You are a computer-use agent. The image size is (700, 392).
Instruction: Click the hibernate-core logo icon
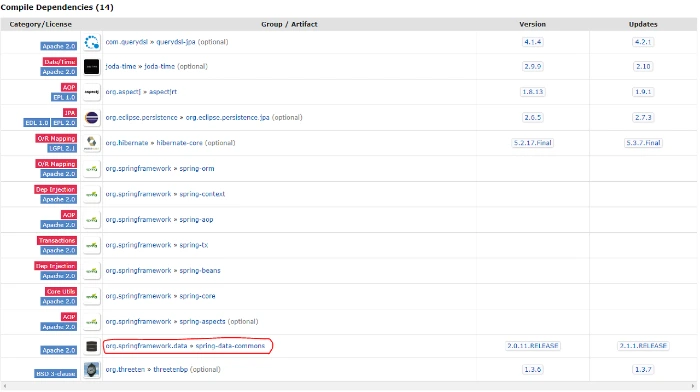coord(92,143)
